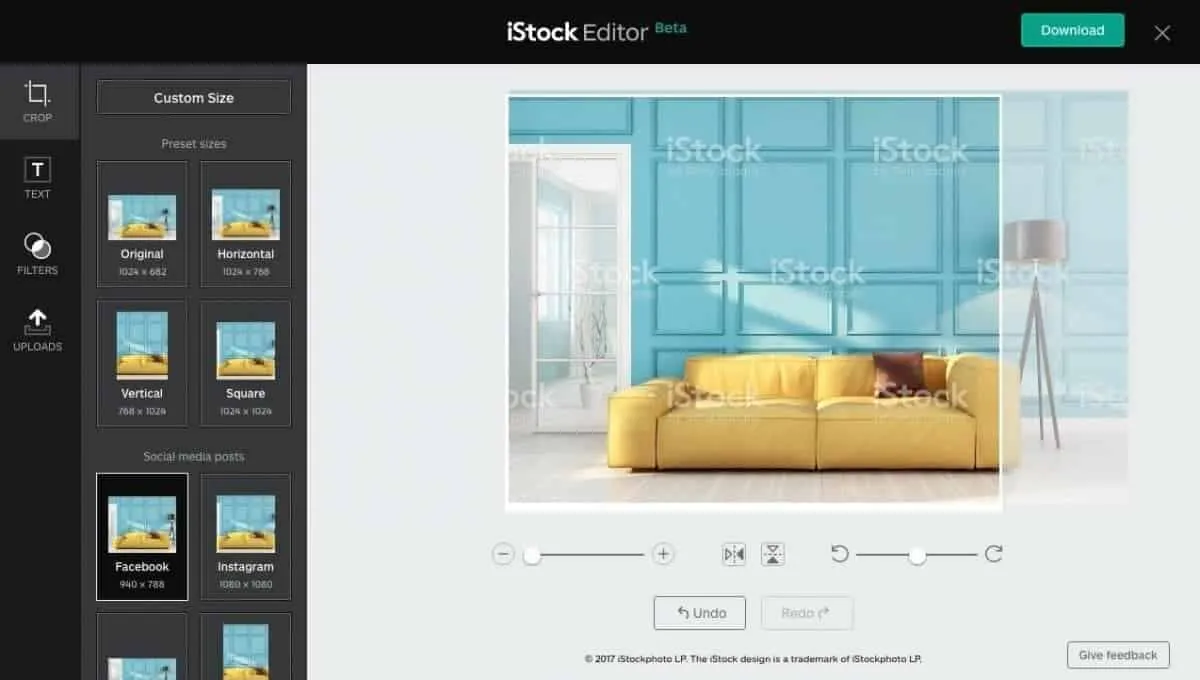Open the Text tool
Image resolution: width=1200 pixels, height=680 pixels.
(38, 179)
